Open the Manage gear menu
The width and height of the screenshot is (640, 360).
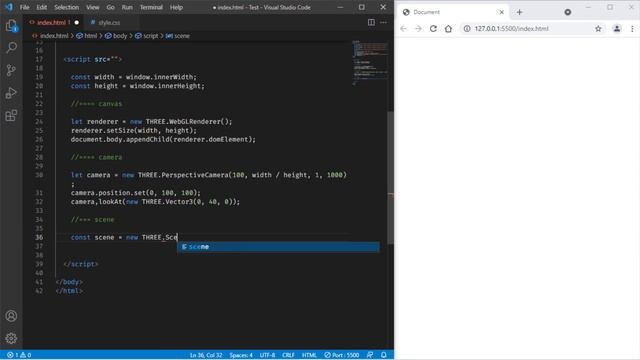click(x=11, y=338)
